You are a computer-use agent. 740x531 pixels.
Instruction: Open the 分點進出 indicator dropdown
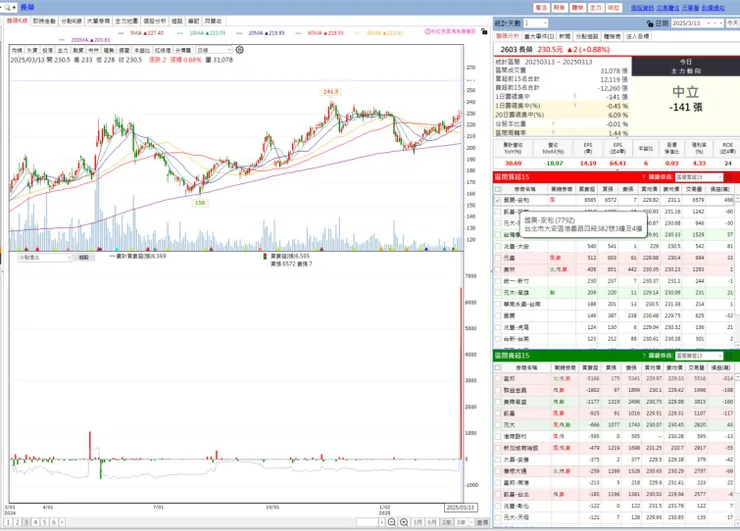point(45,257)
